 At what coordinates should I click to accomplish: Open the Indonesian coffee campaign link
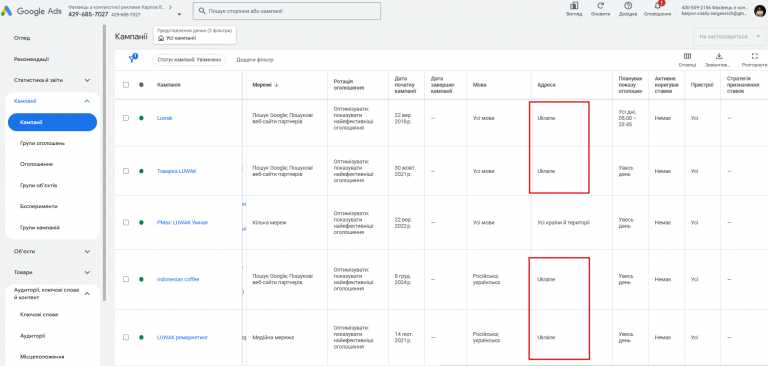coord(178,279)
